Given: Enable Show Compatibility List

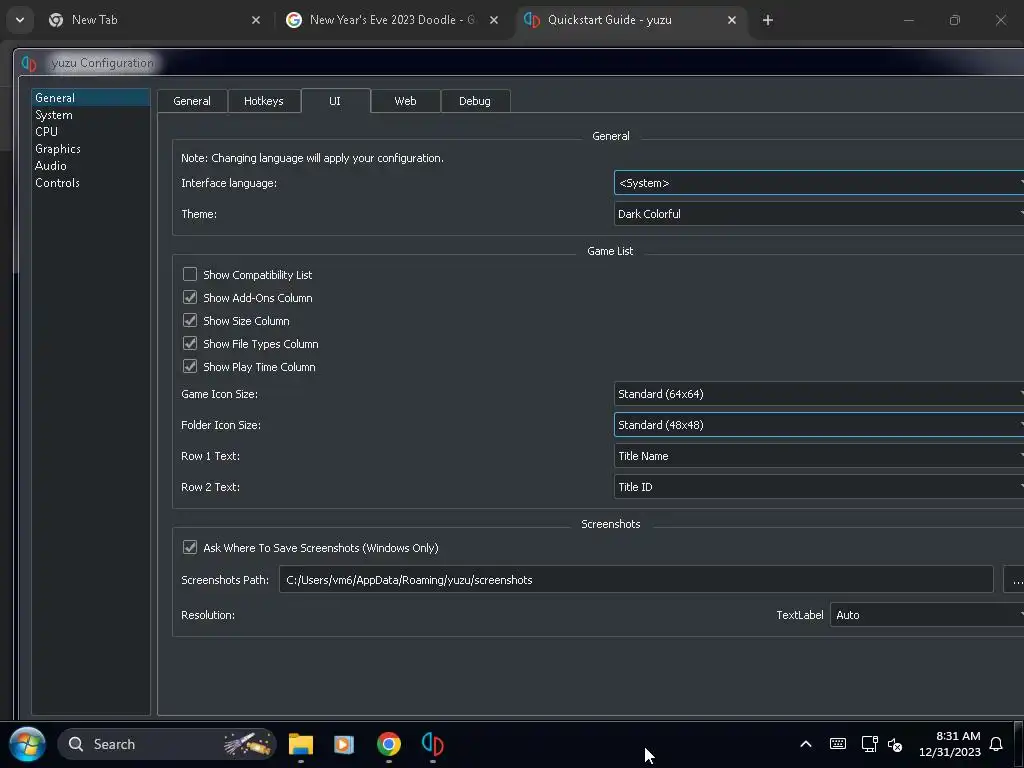Looking at the screenshot, I should (x=190, y=274).
